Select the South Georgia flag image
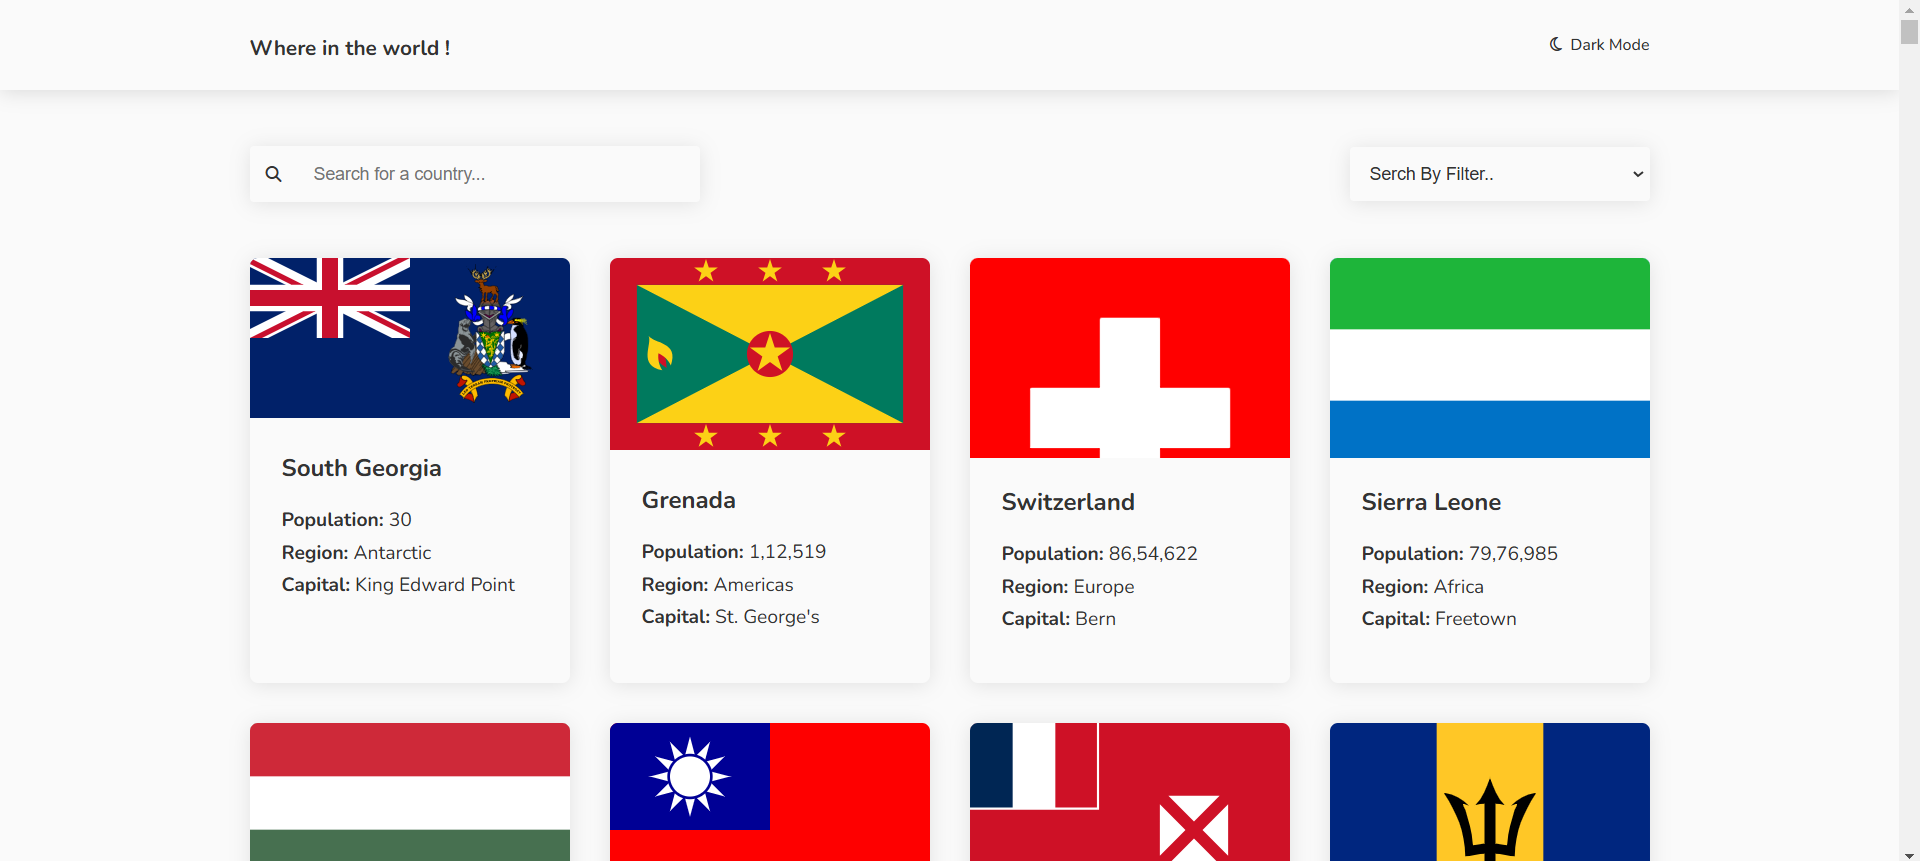 coord(410,338)
